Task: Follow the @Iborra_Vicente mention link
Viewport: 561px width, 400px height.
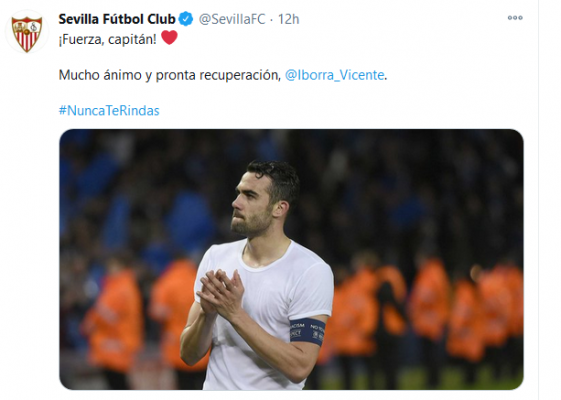Action: click(335, 75)
